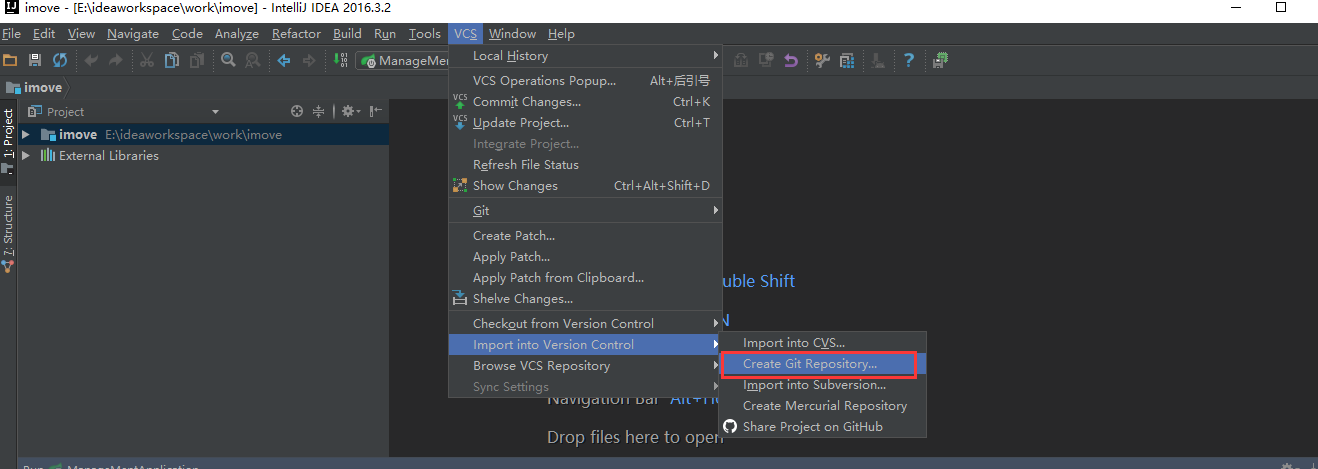The width and height of the screenshot is (1318, 469).
Task: Open the Tools menu
Action: [424, 33]
